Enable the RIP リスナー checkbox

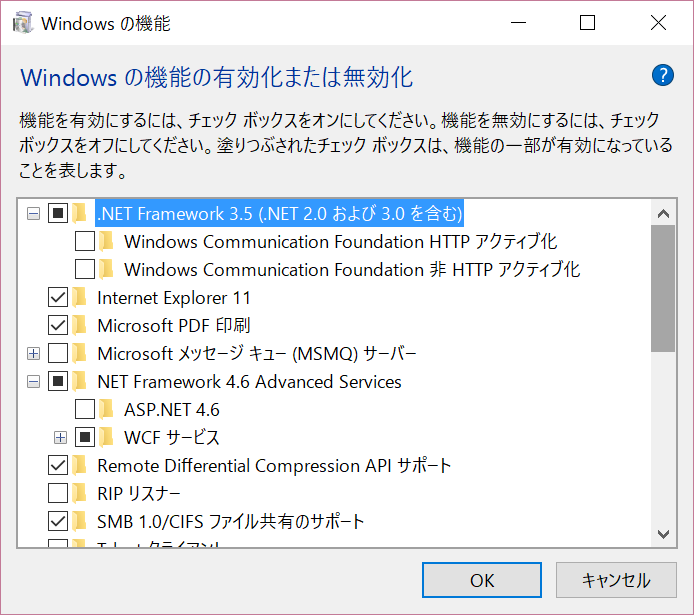[x=58, y=494]
